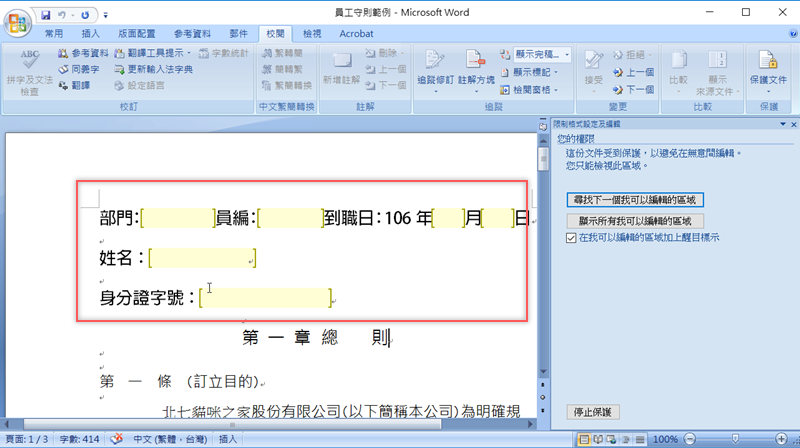
Task: Open 參考資料 research tool
Action: [x=83, y=53]
